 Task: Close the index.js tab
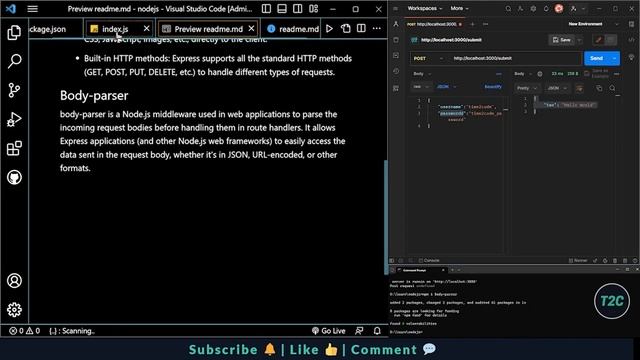(x=147, y=28)
